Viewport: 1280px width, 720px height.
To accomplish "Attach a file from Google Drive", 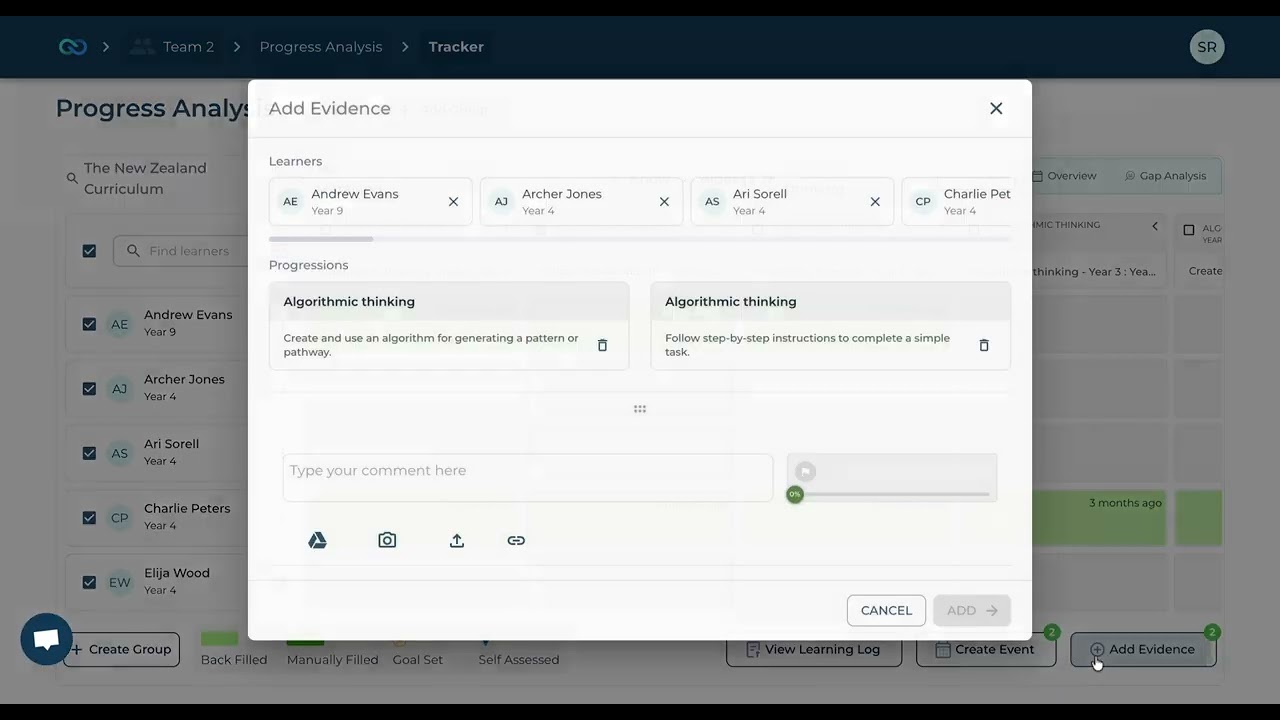I will click(x=317, y=540).
